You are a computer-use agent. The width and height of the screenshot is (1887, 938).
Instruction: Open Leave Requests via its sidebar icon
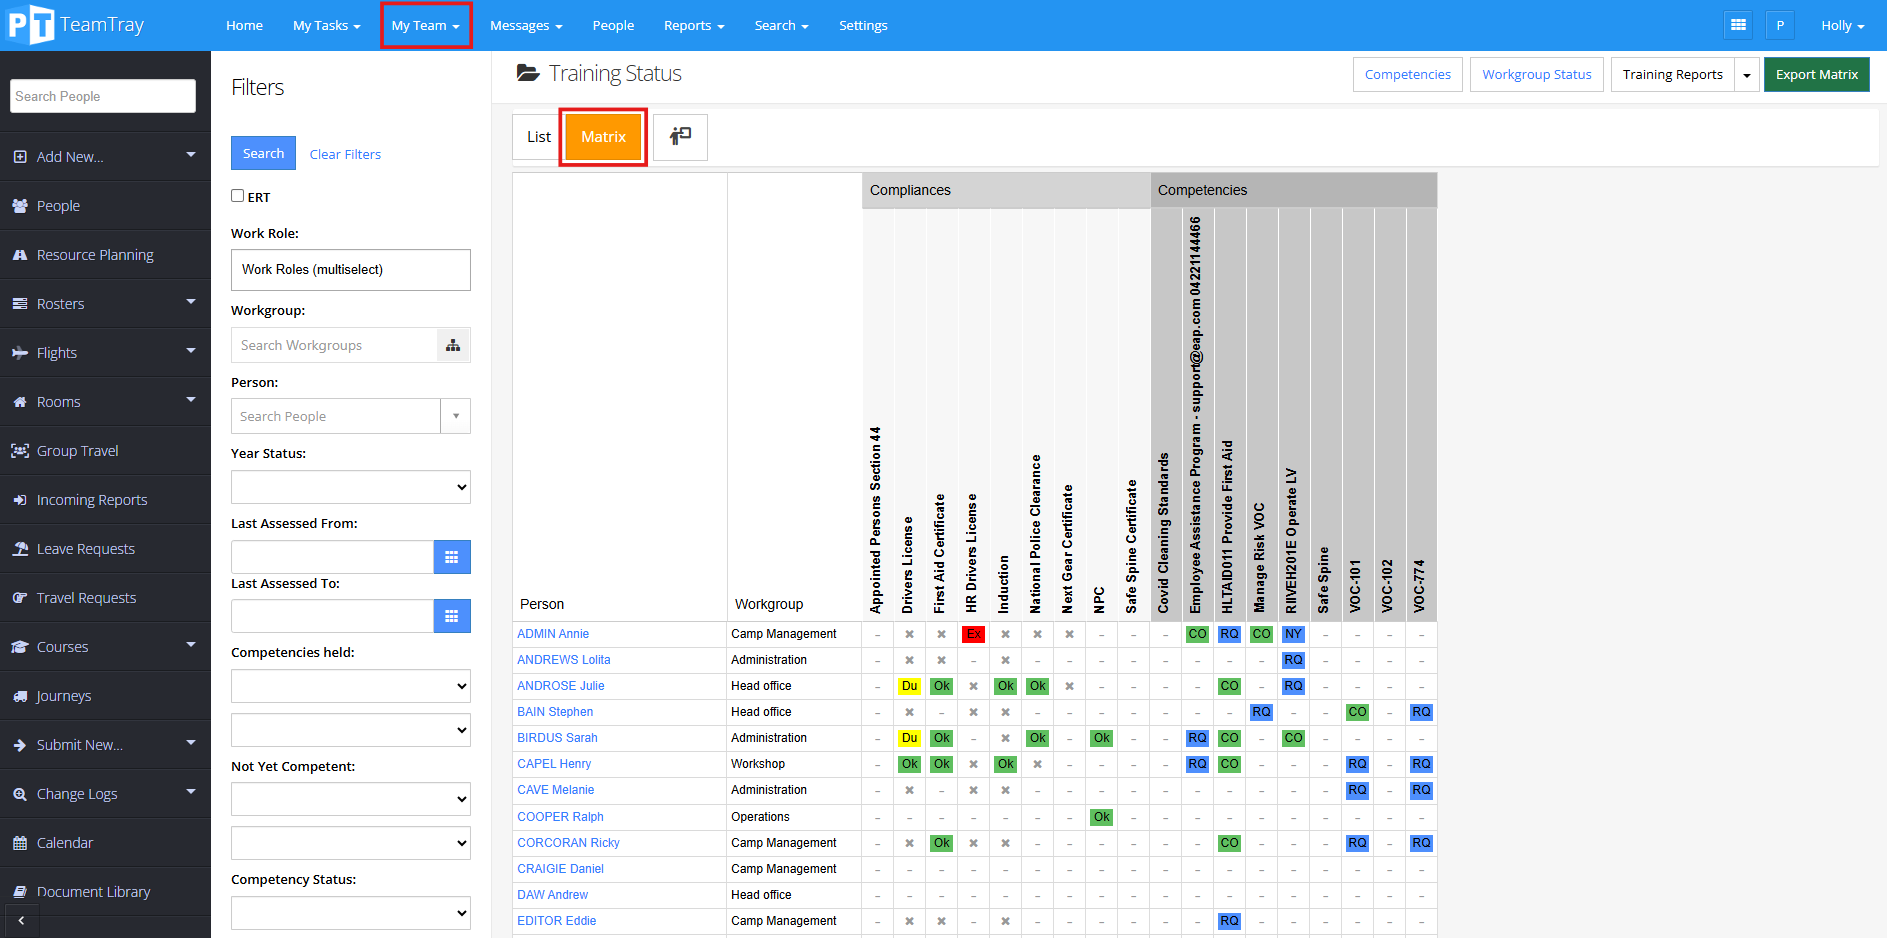click(21, 548)
